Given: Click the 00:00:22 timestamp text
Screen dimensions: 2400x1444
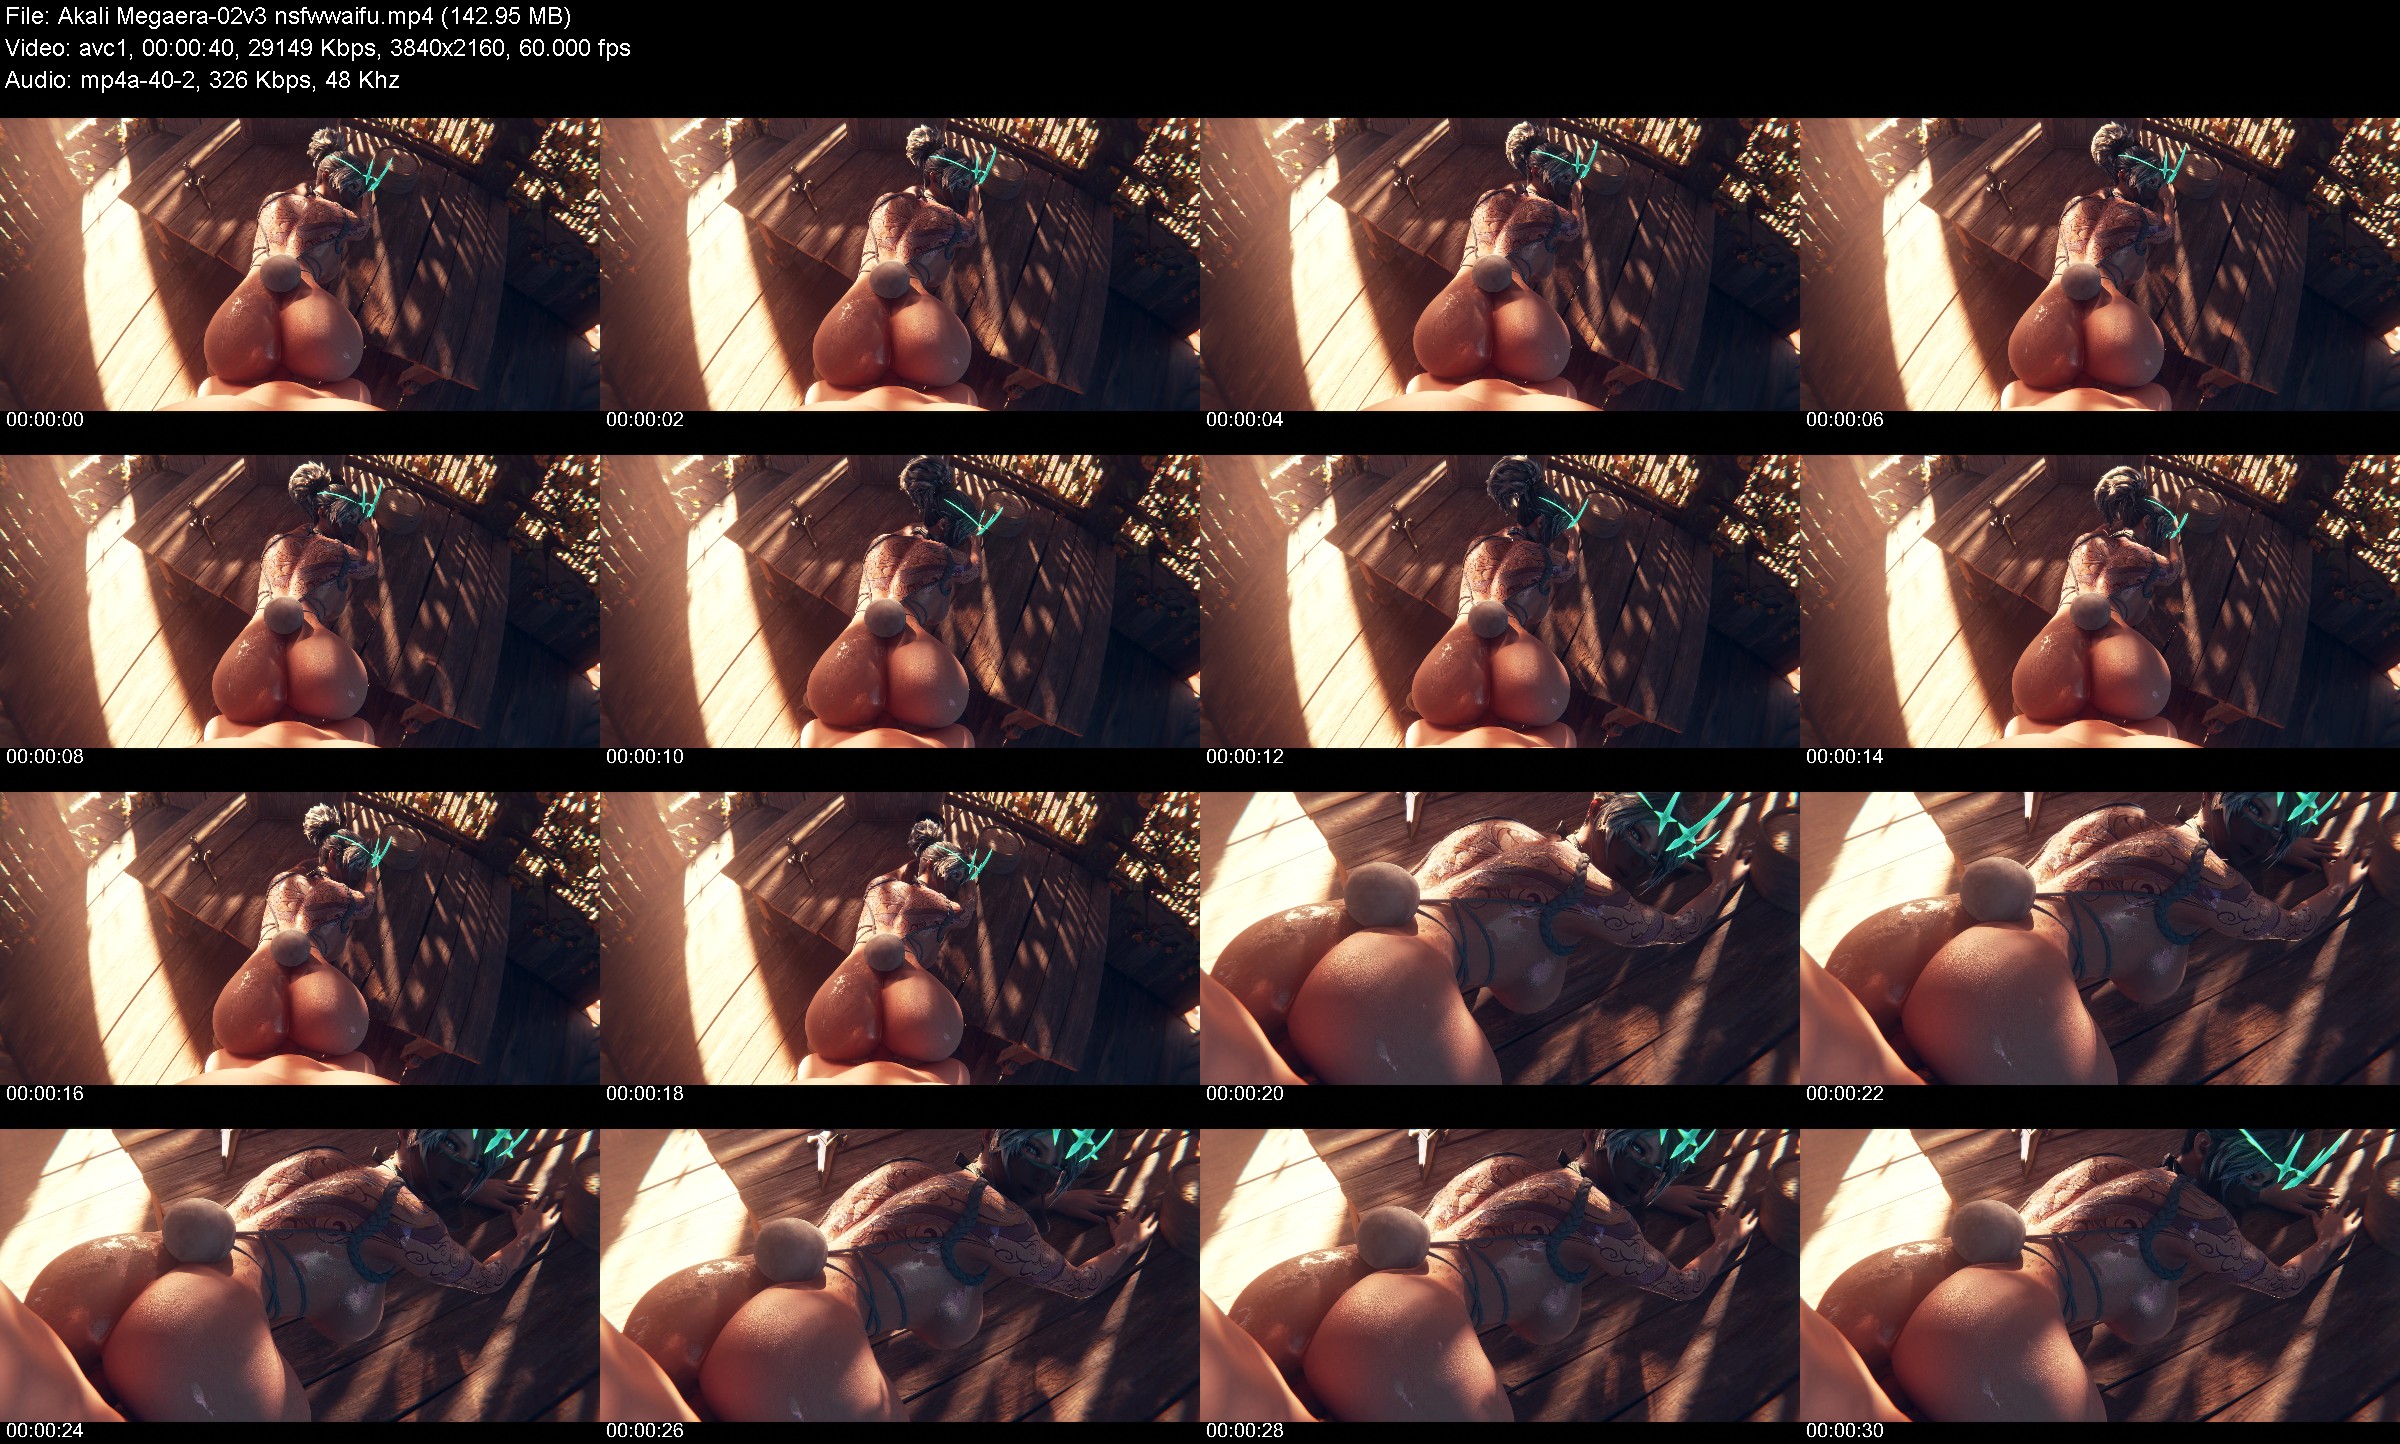Looking at the screenshot, I should [1845, 1094].
